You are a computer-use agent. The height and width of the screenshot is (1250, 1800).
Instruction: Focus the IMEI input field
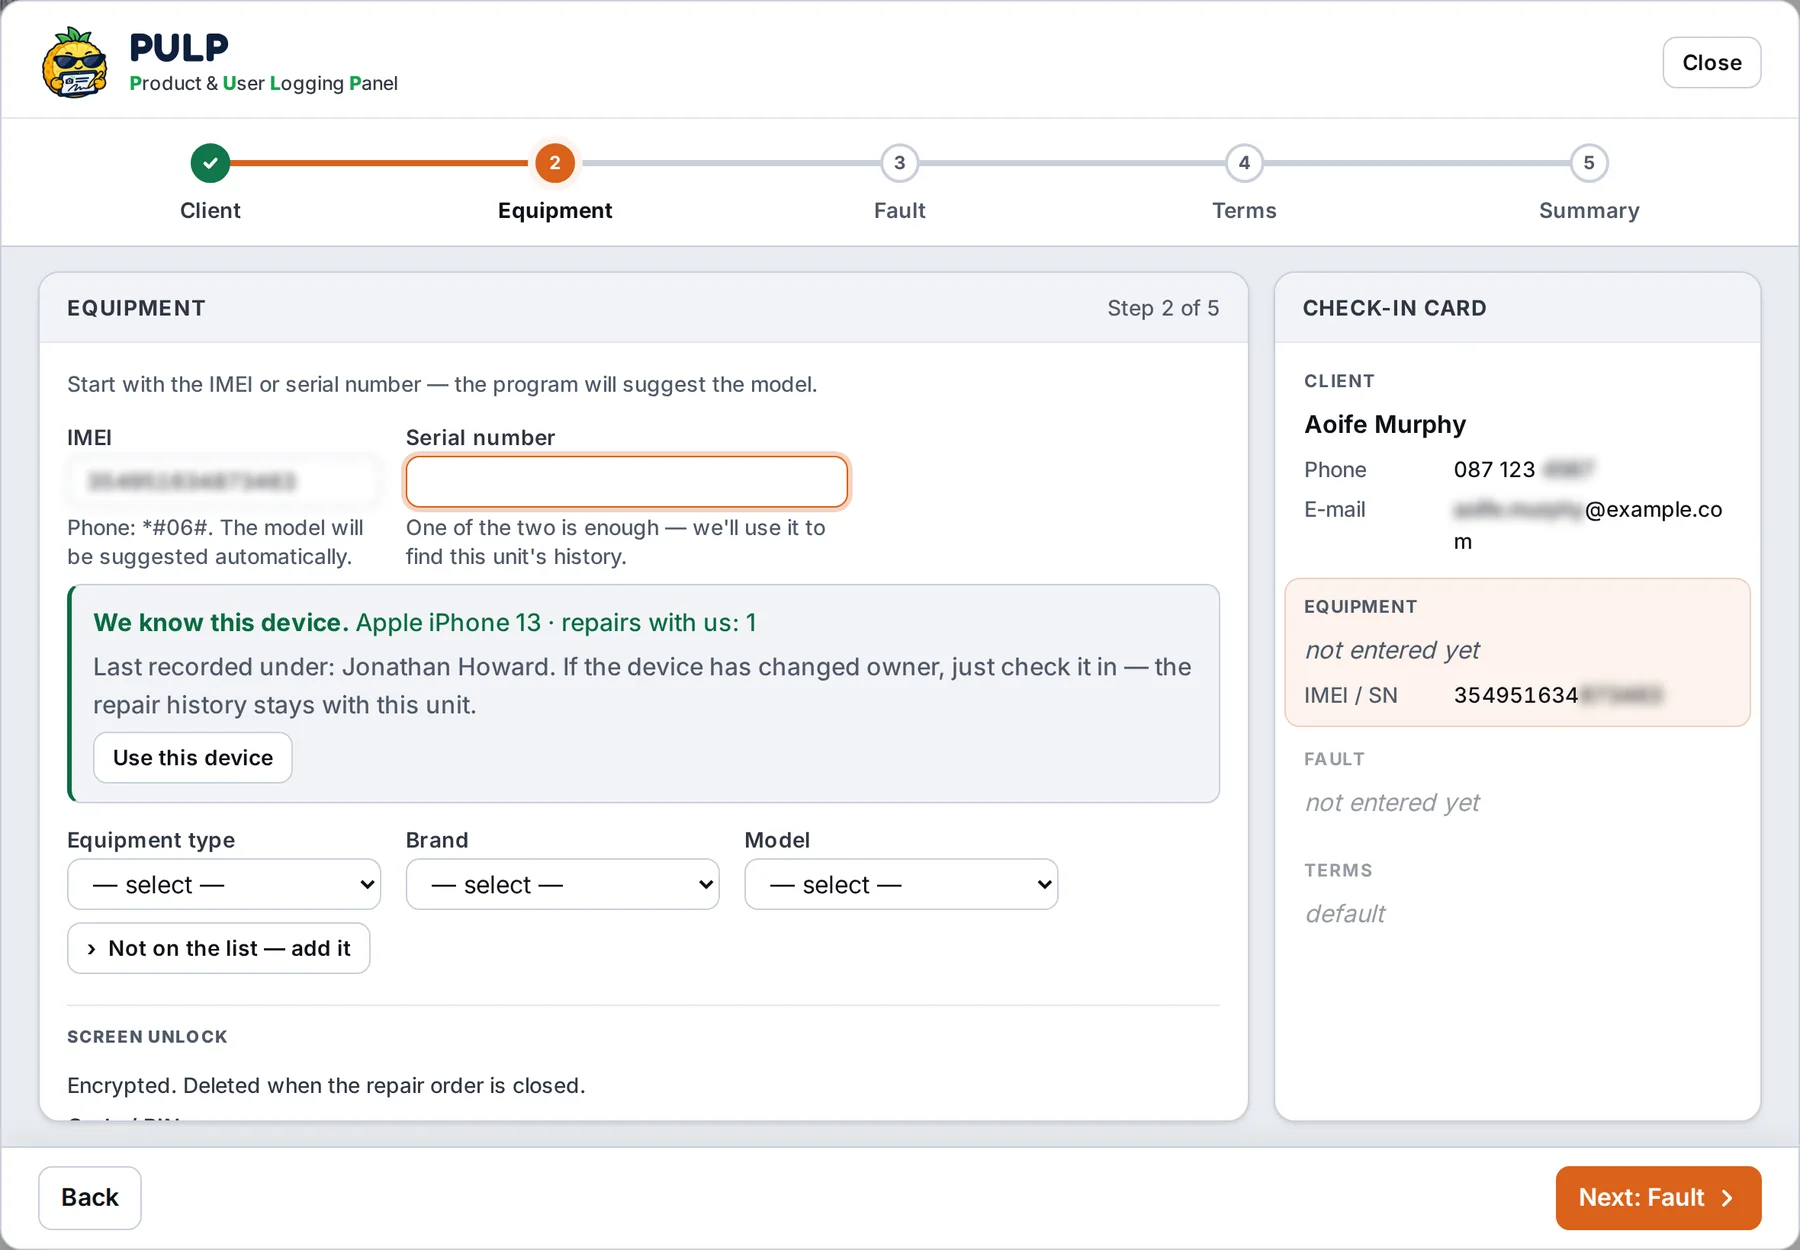[224, 482]
